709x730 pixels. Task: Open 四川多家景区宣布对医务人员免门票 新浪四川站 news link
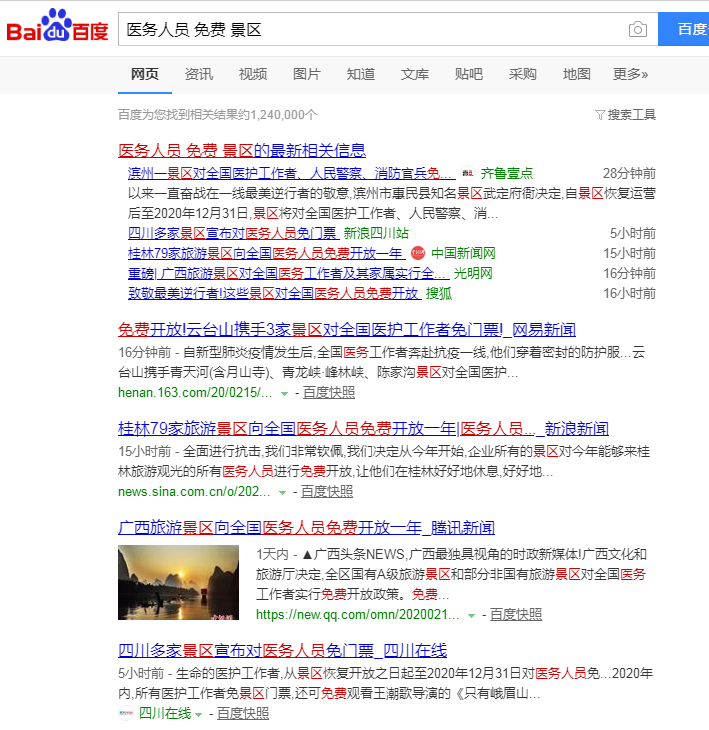(232, 233)
